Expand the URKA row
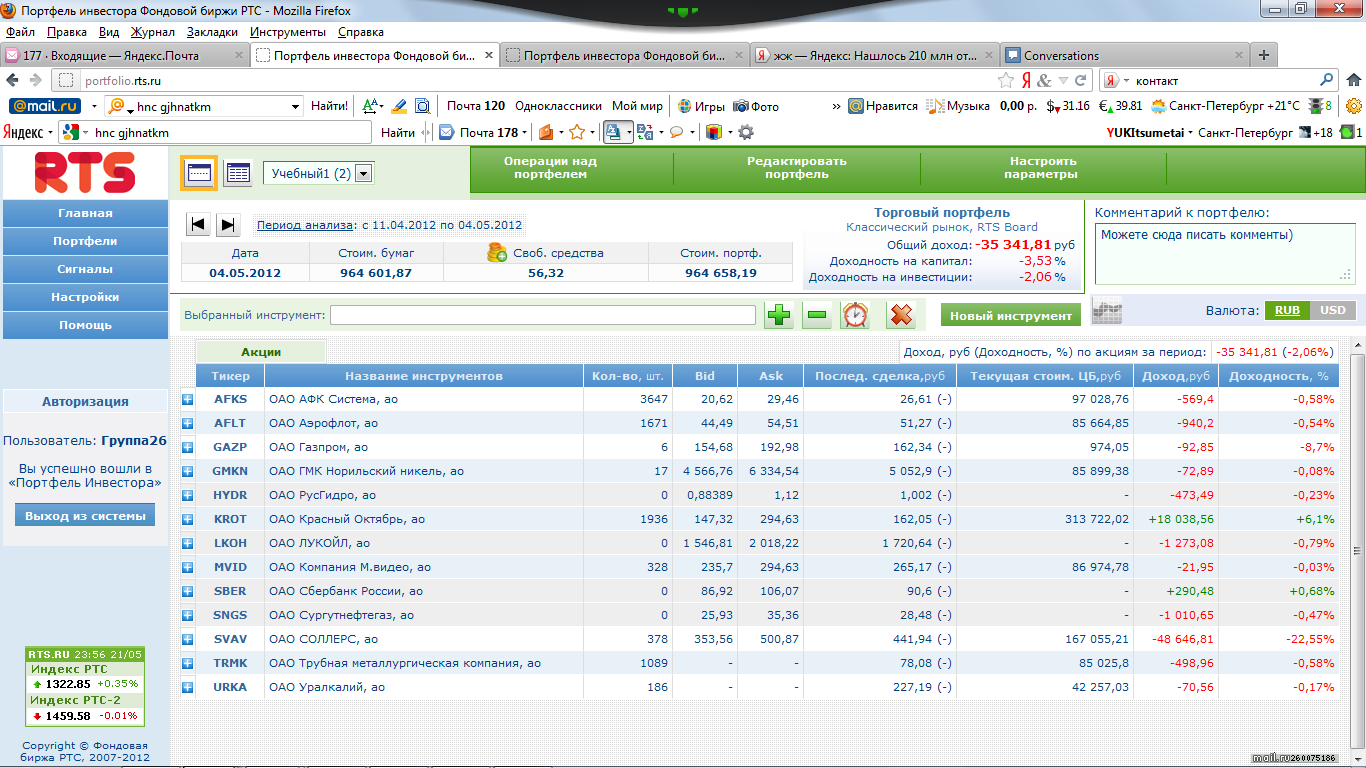The image size is (1366, 768). click(187, 687)
